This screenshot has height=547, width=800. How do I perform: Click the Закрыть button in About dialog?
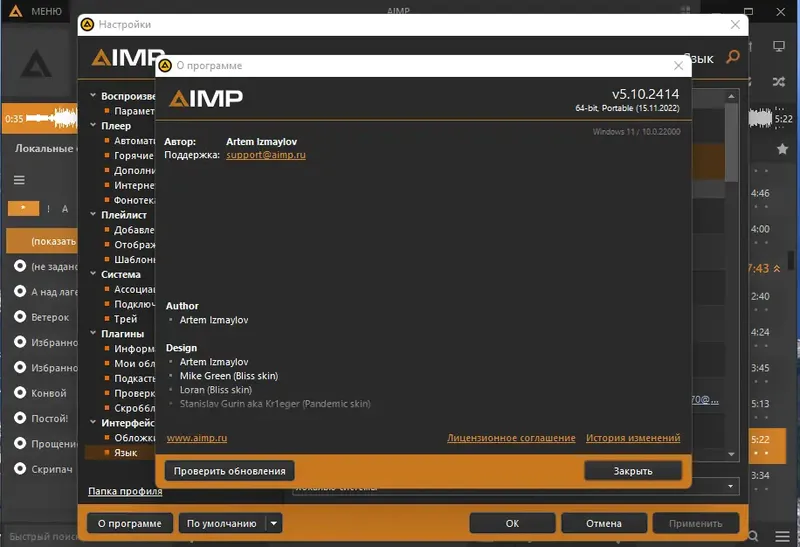pyautogui.click(x=633, y=471)
